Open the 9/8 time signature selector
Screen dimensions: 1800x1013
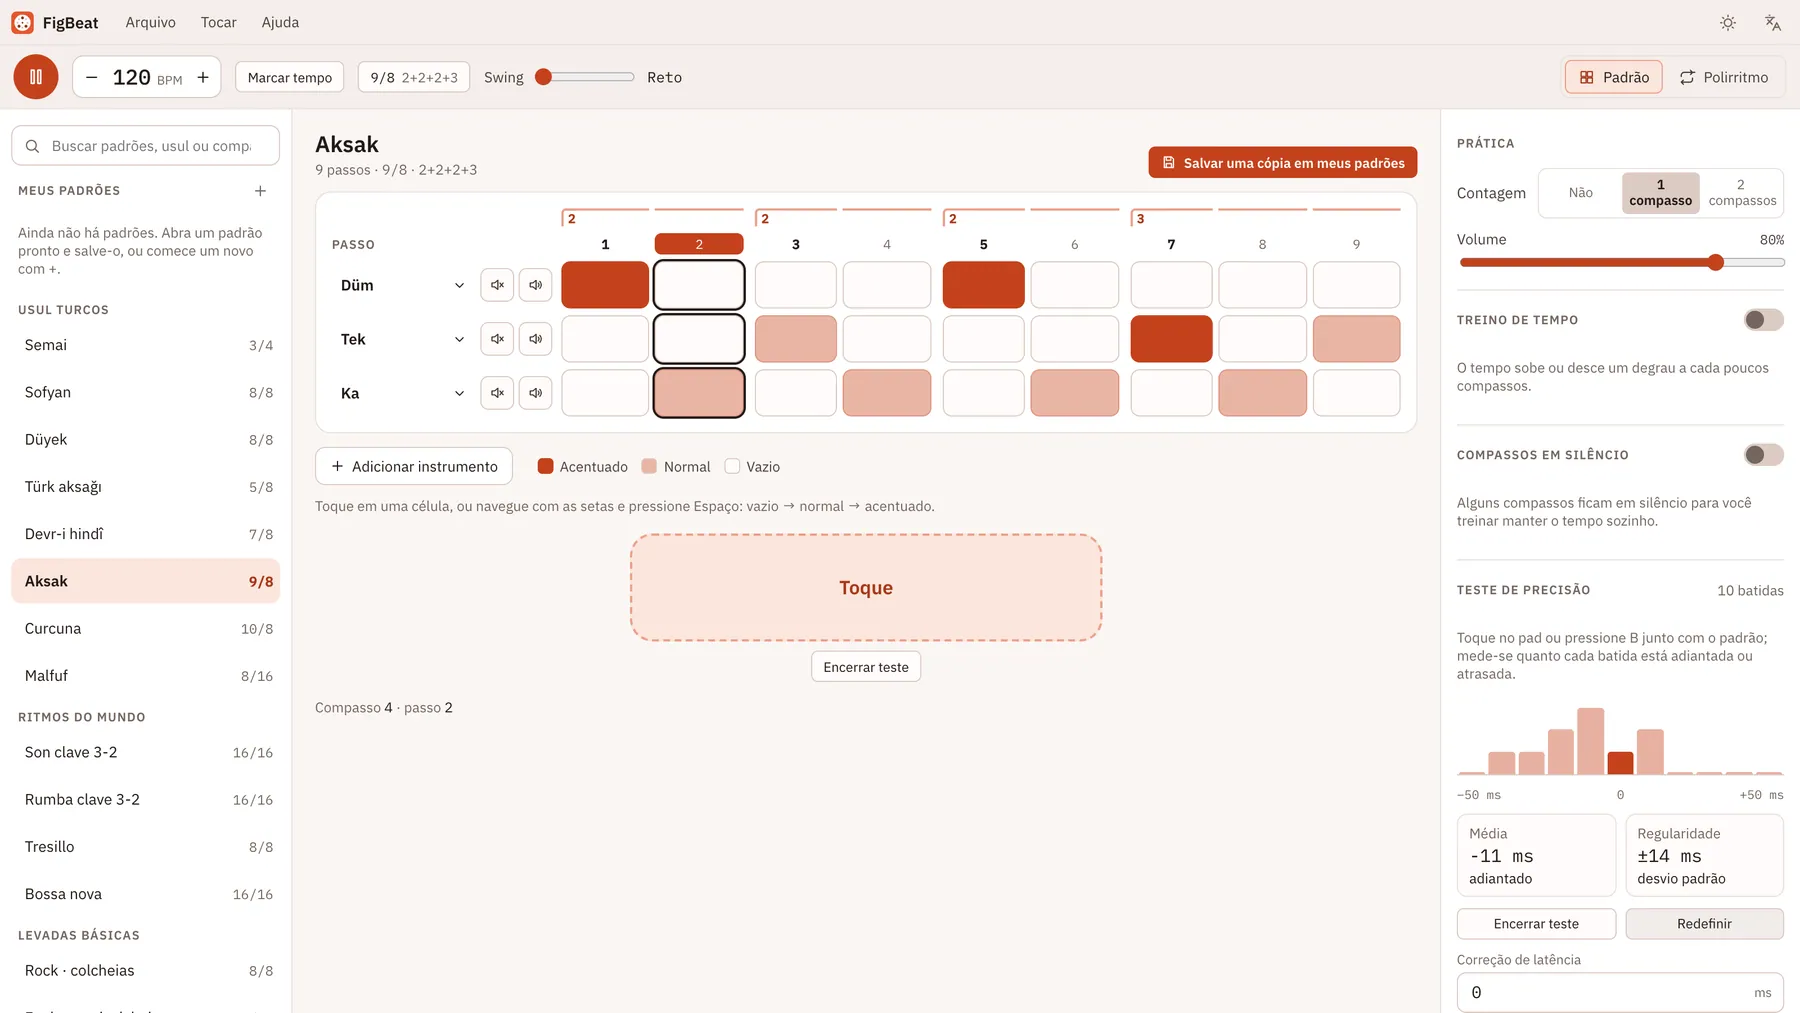(414, 77)
